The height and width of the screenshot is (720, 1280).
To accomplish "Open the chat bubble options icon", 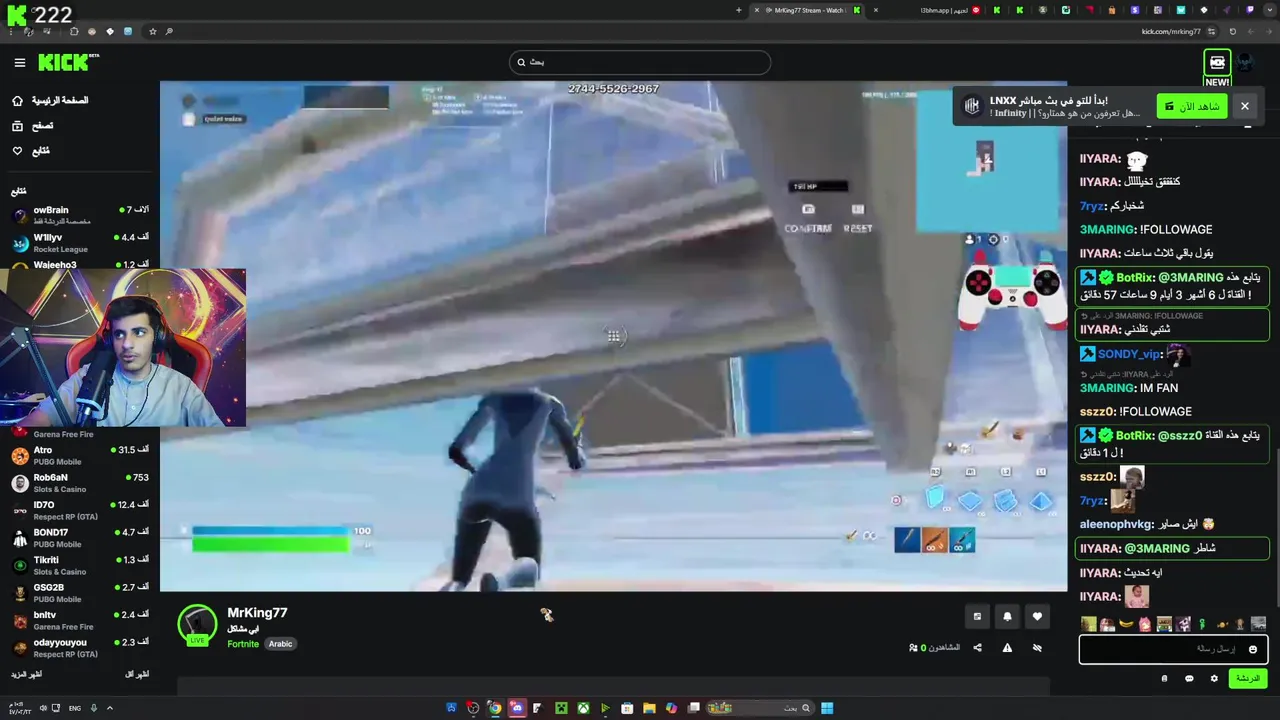I will tap(1189, 678).
